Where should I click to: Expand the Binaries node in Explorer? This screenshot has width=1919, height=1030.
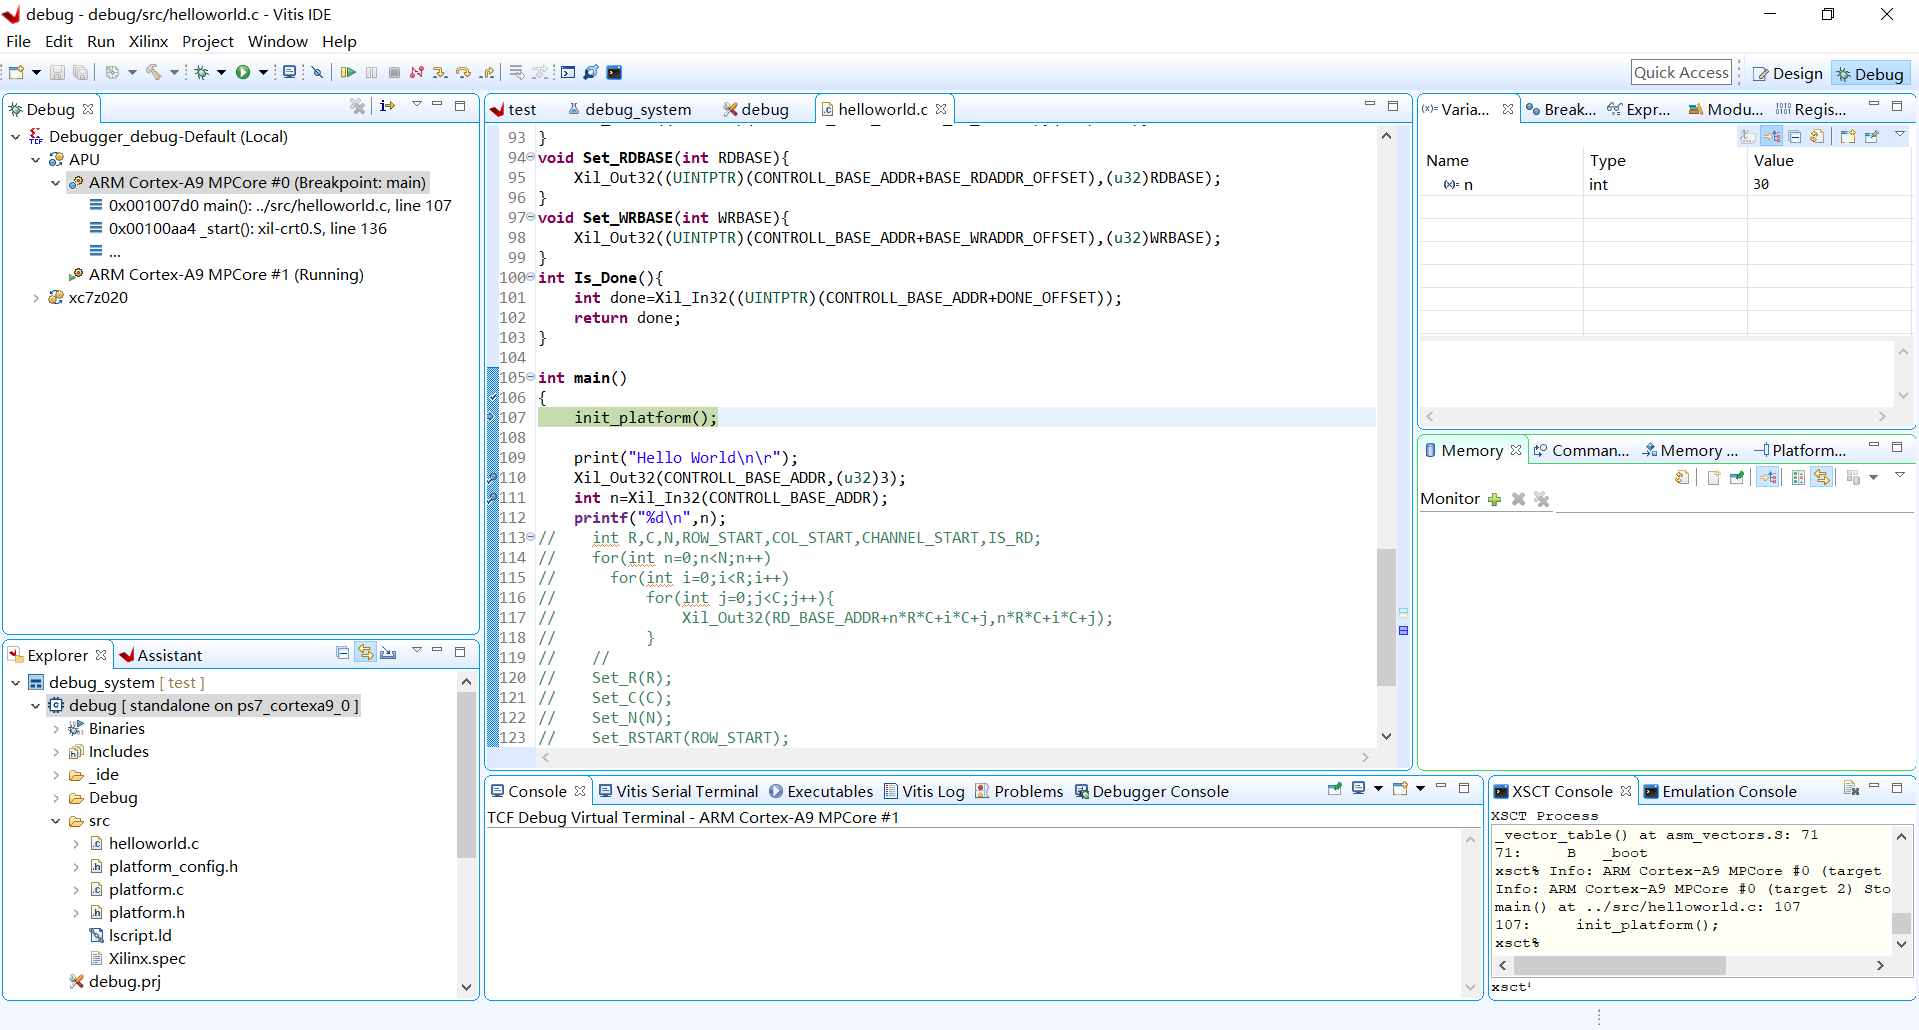click(x=56, y=729)
